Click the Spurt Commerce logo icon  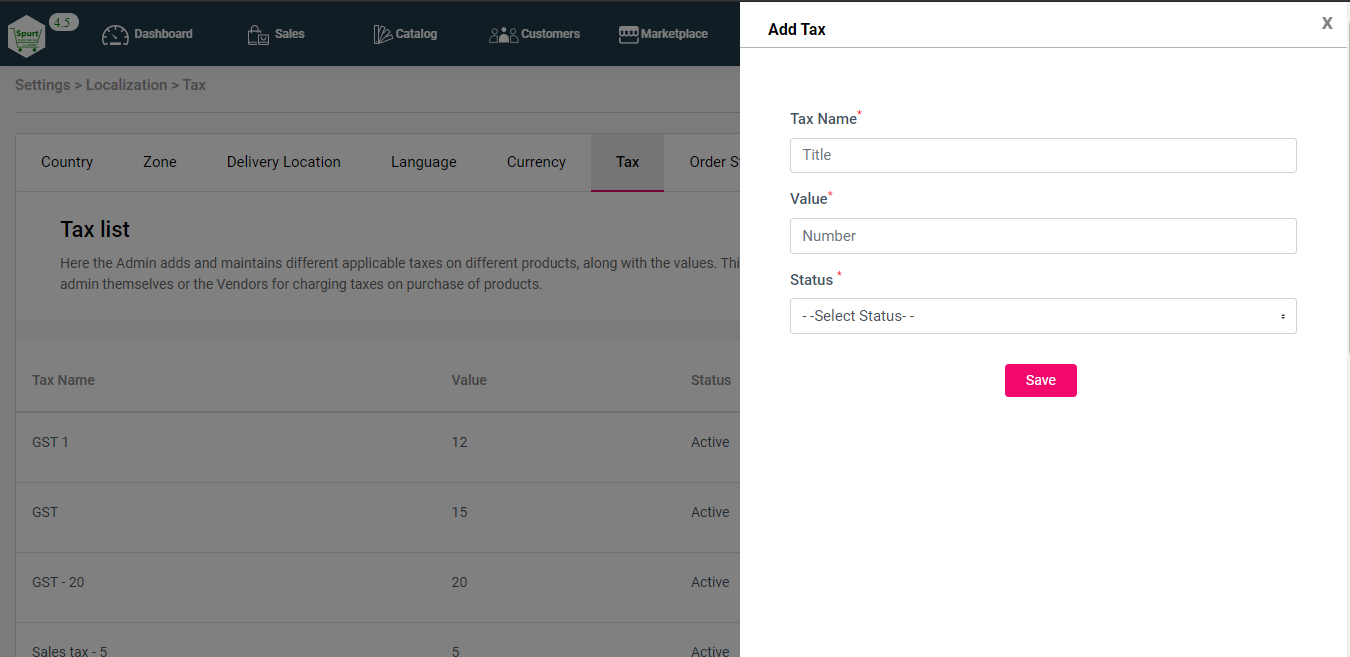[26, 36]
